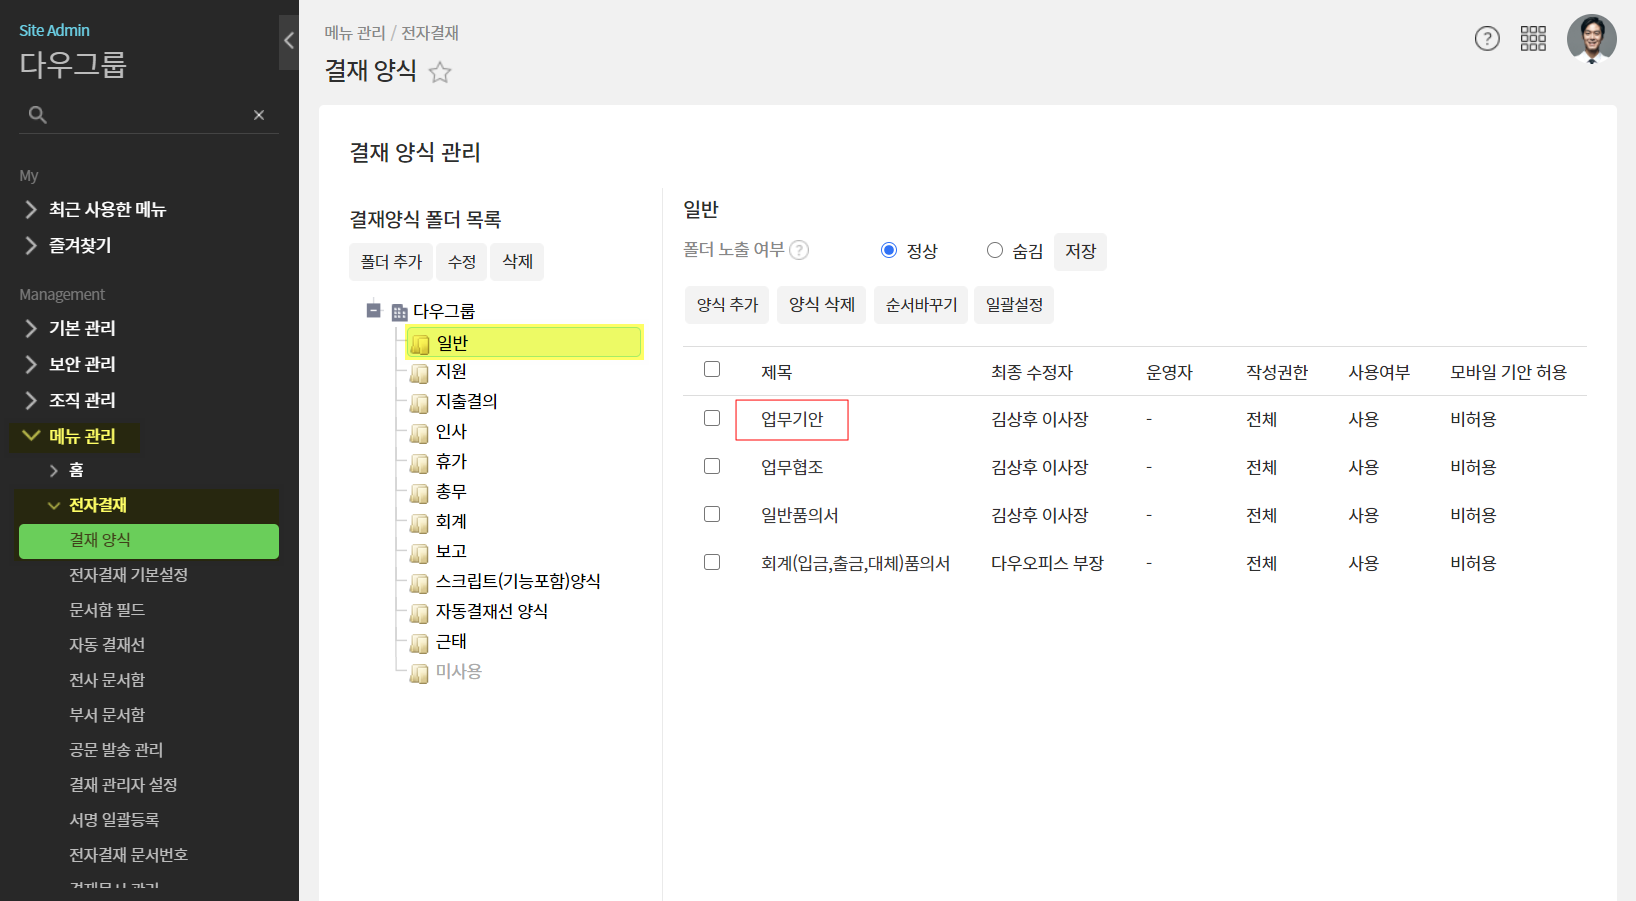Check the box for 업무협조 row

point(712,466)
